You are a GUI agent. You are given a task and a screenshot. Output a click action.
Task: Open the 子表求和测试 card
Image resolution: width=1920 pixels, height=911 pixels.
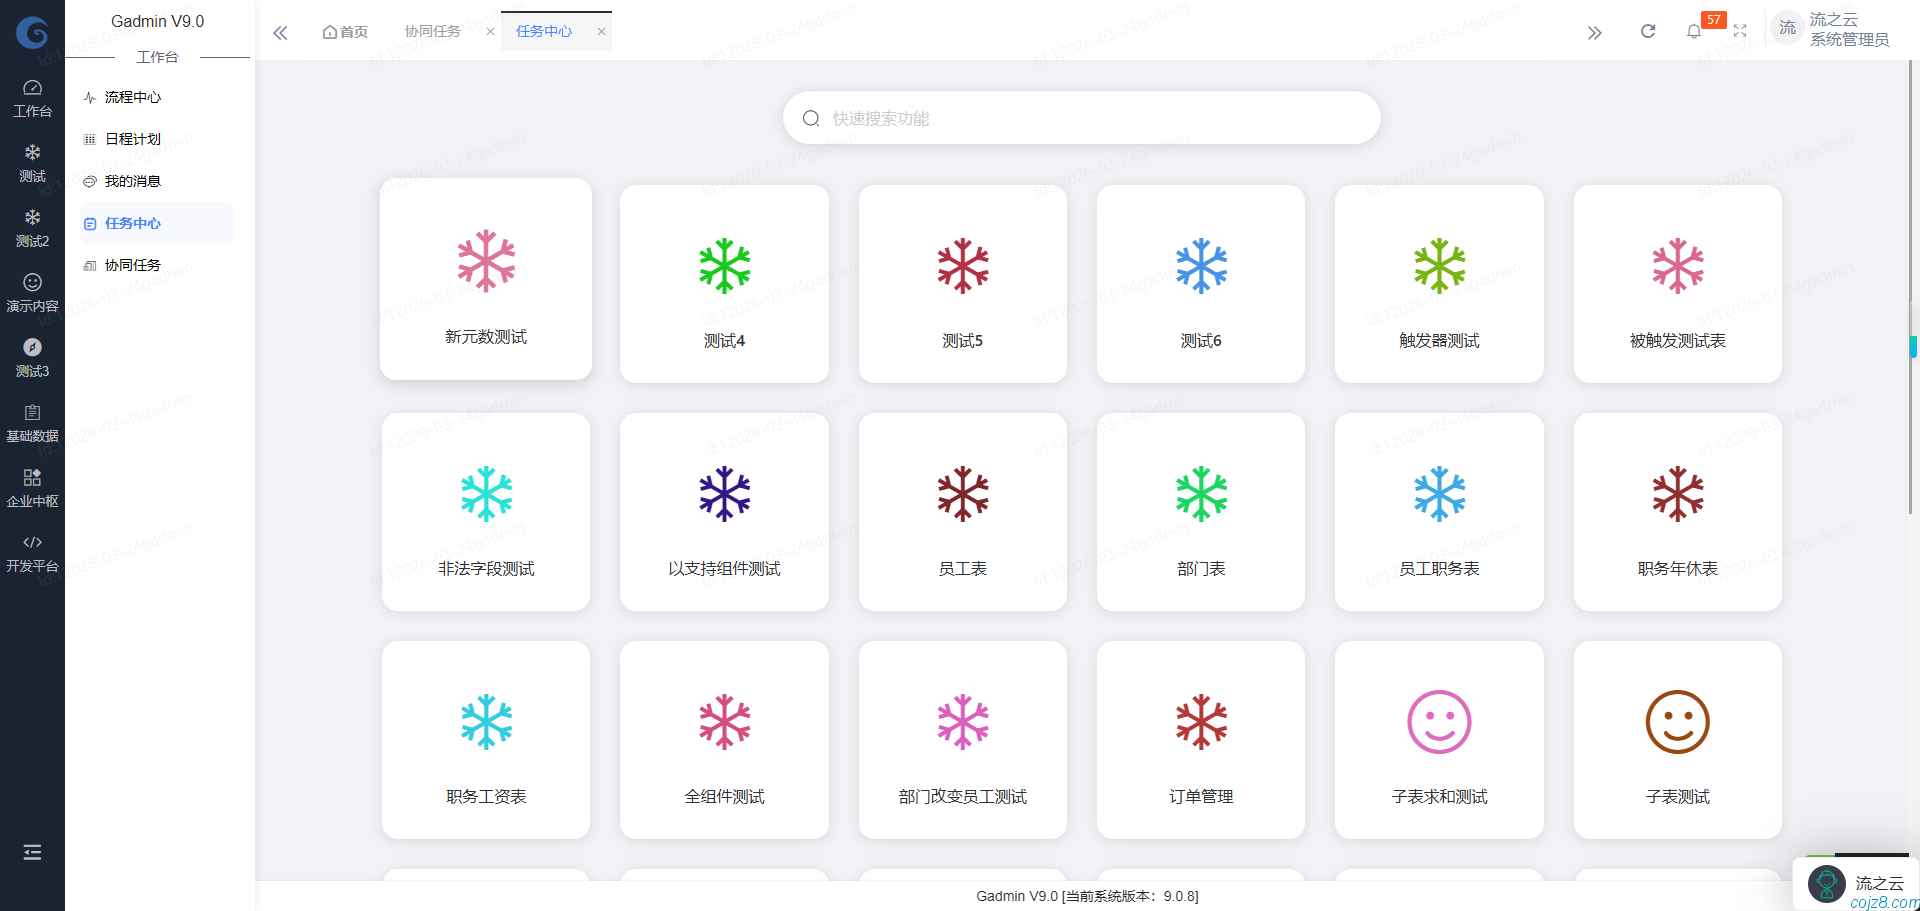(x=1439, y=740)
